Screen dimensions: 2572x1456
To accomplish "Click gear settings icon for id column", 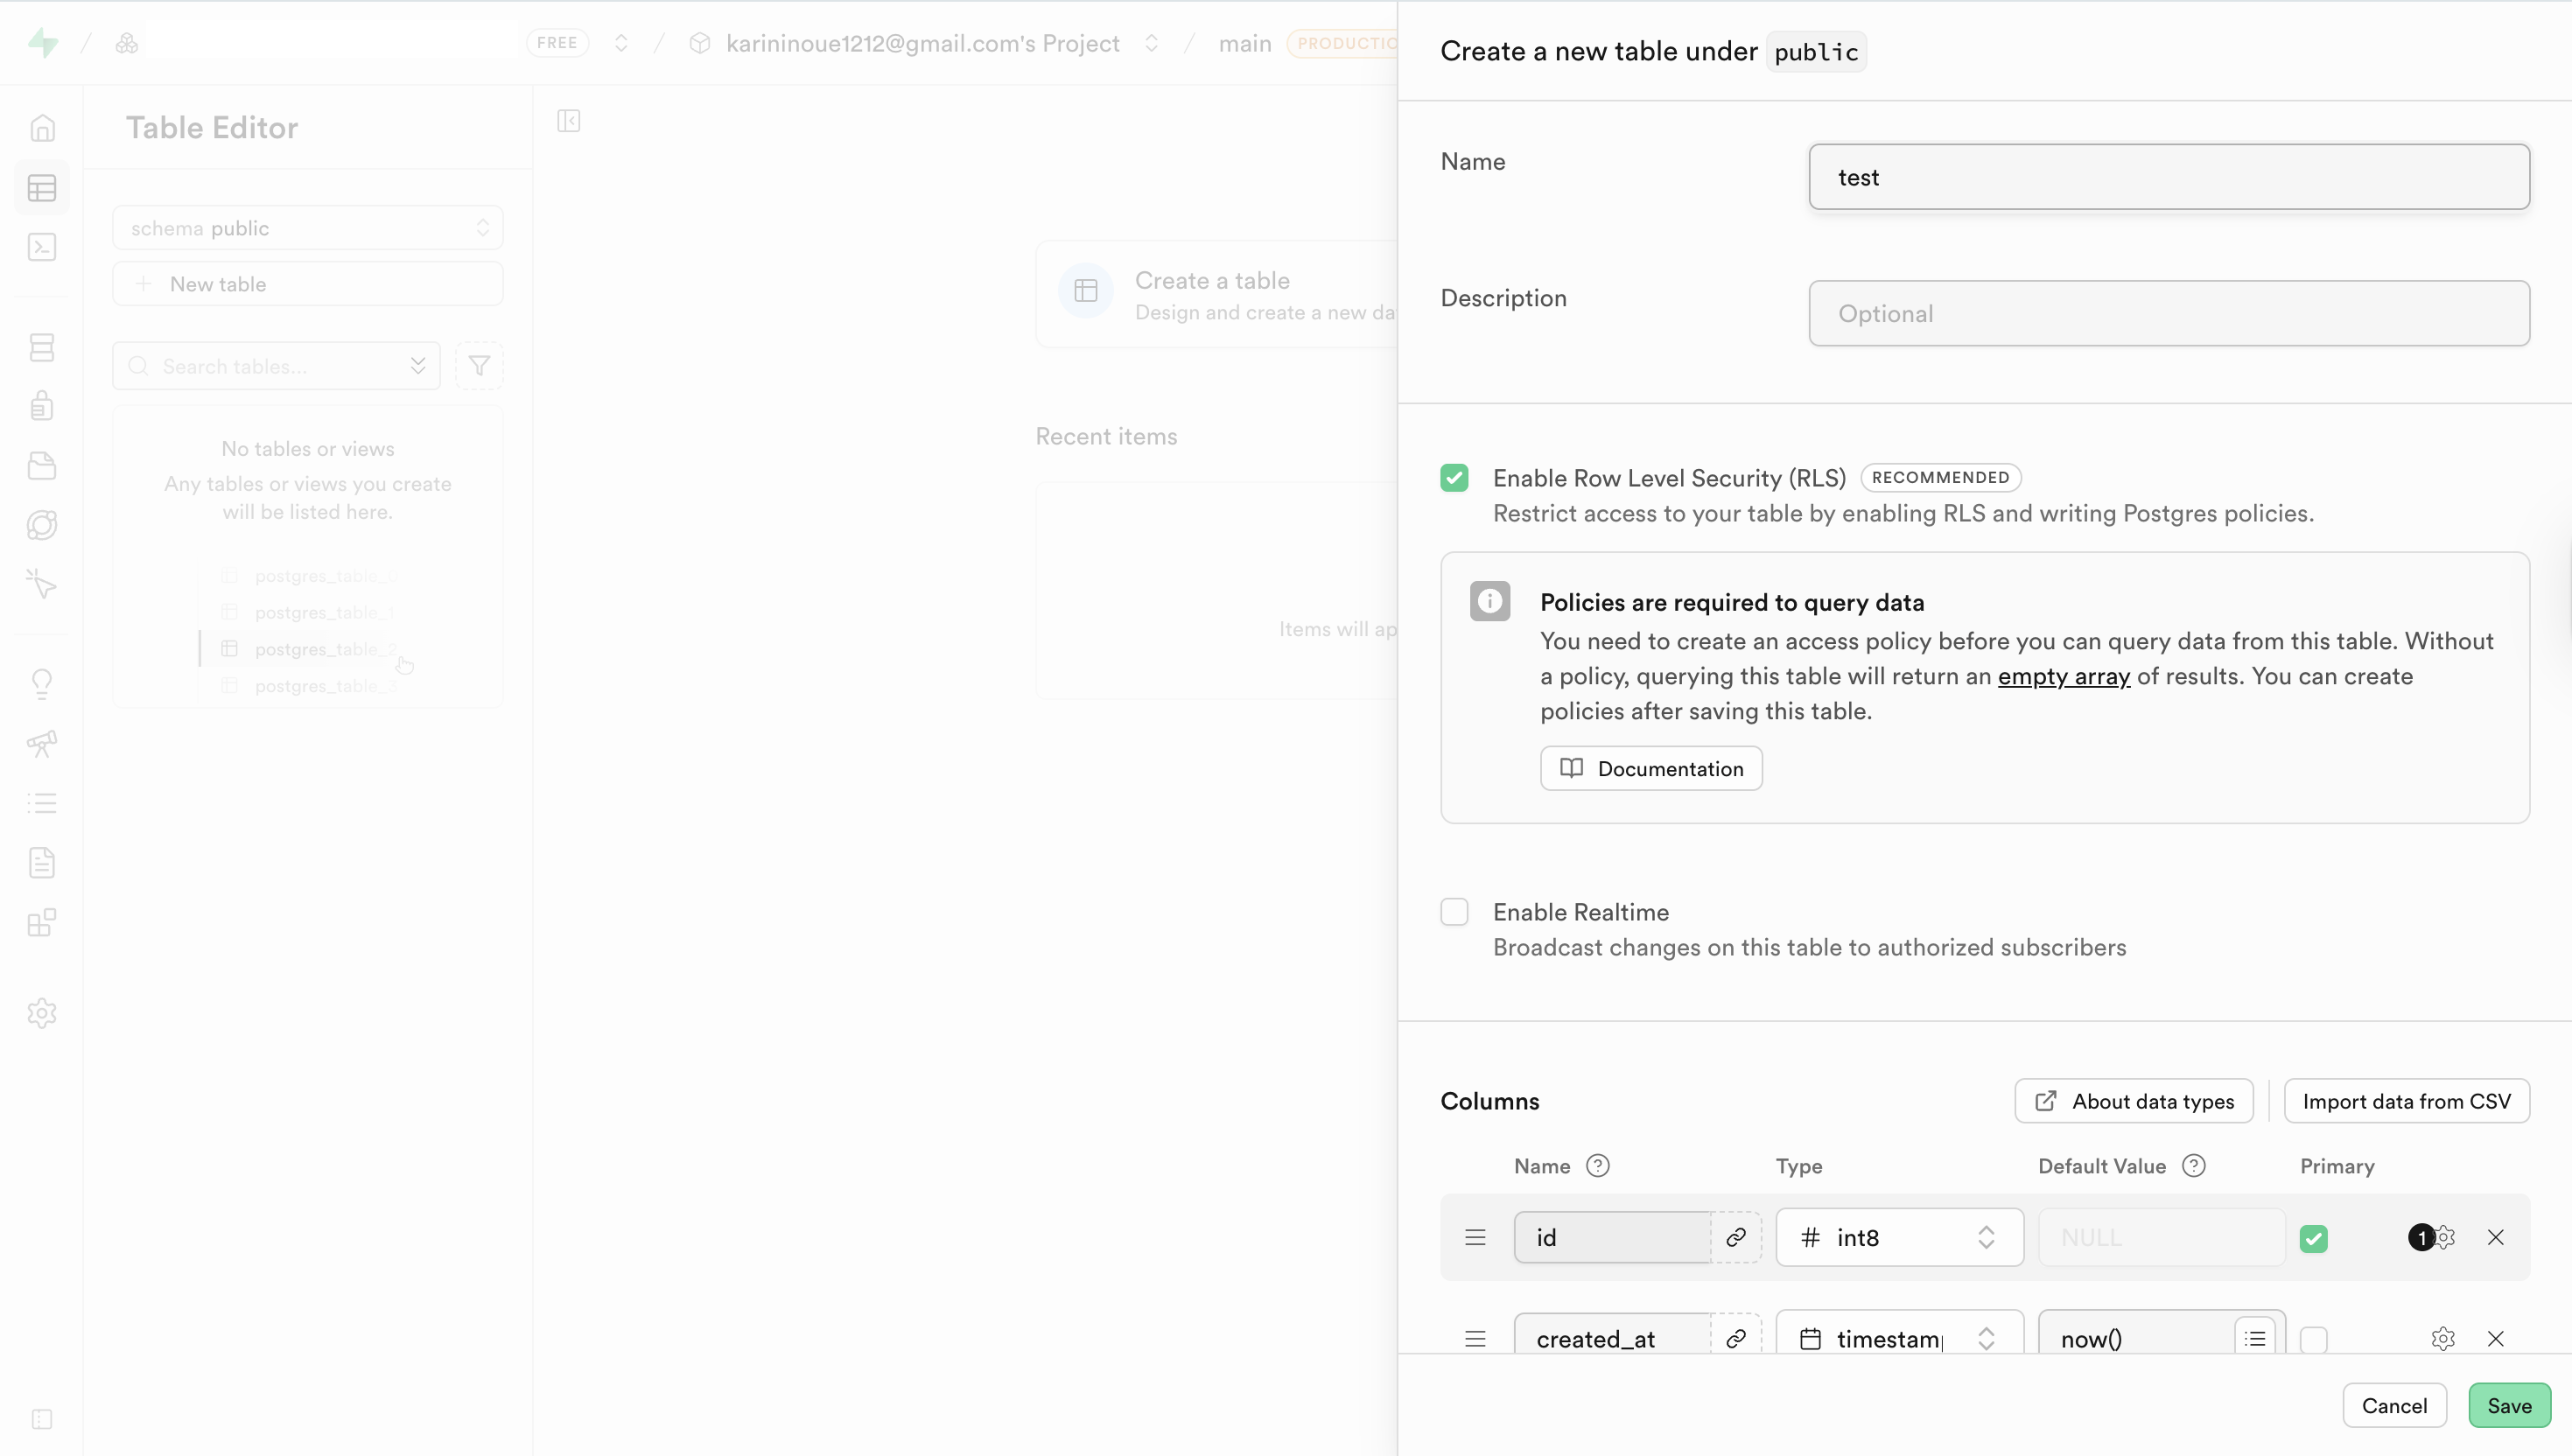I will click(2445, 1237).
